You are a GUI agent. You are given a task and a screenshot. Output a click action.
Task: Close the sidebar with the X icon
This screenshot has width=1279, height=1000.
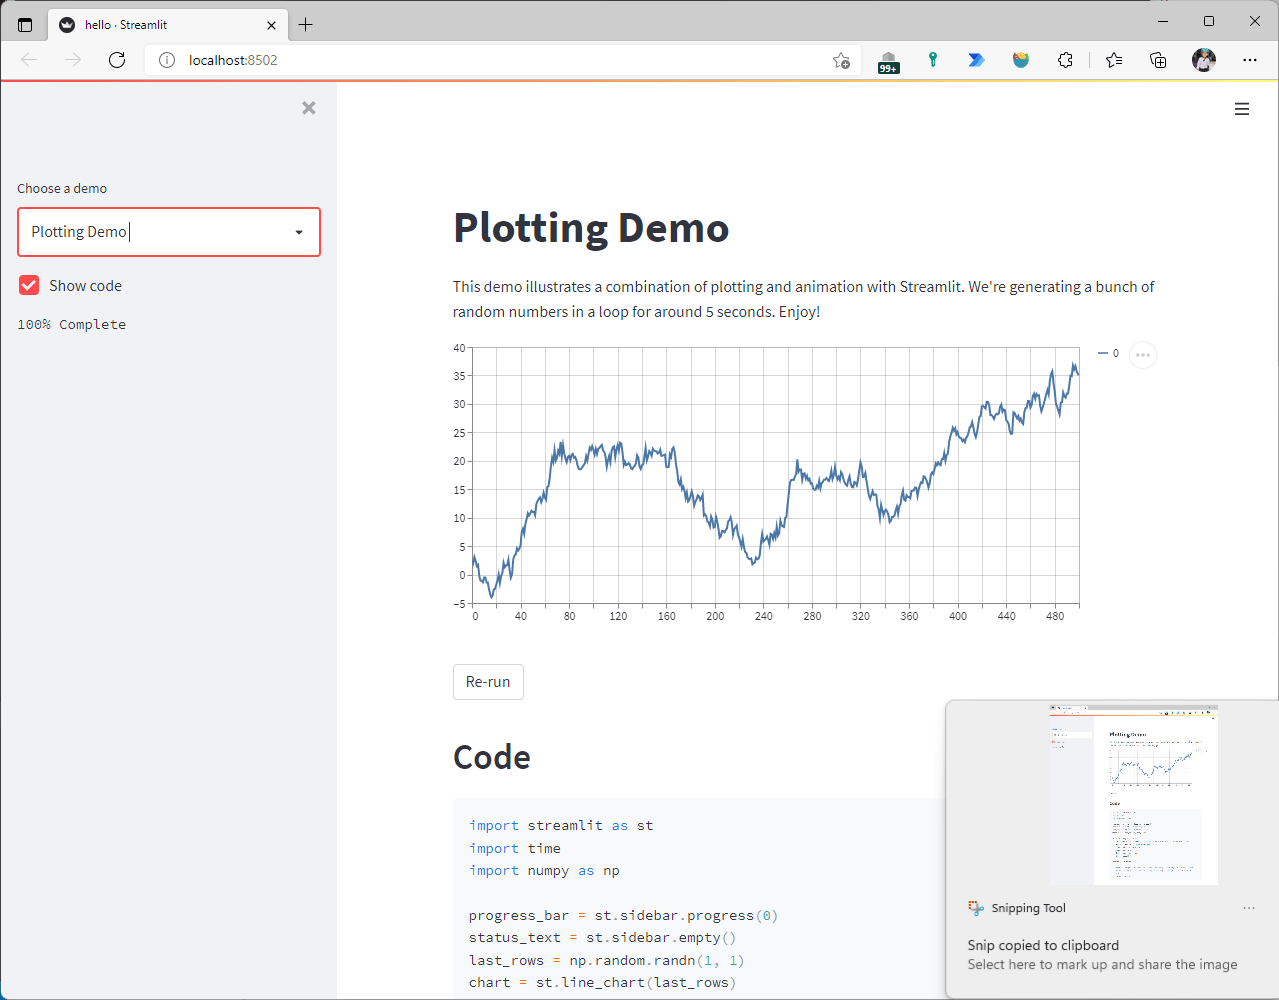(308, 108)
